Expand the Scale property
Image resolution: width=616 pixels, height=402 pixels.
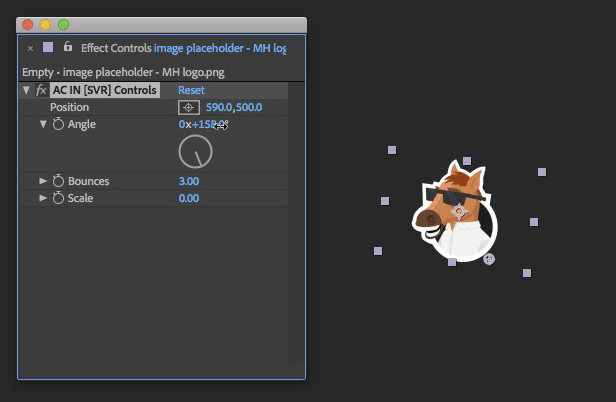(x=43, y=198)
